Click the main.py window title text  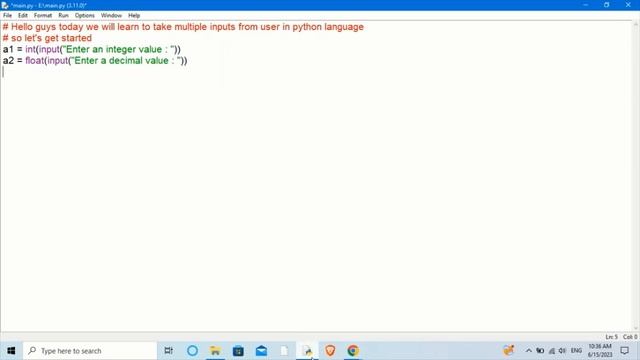click(49, 6)
